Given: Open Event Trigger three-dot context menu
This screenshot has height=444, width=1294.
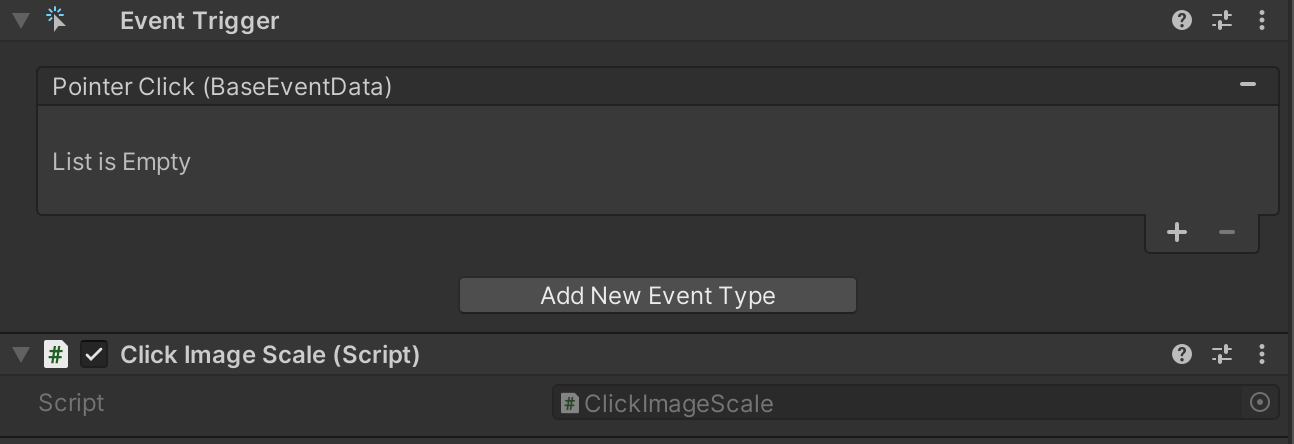Looking at the screenshot, I should (x=1262, y=21).
